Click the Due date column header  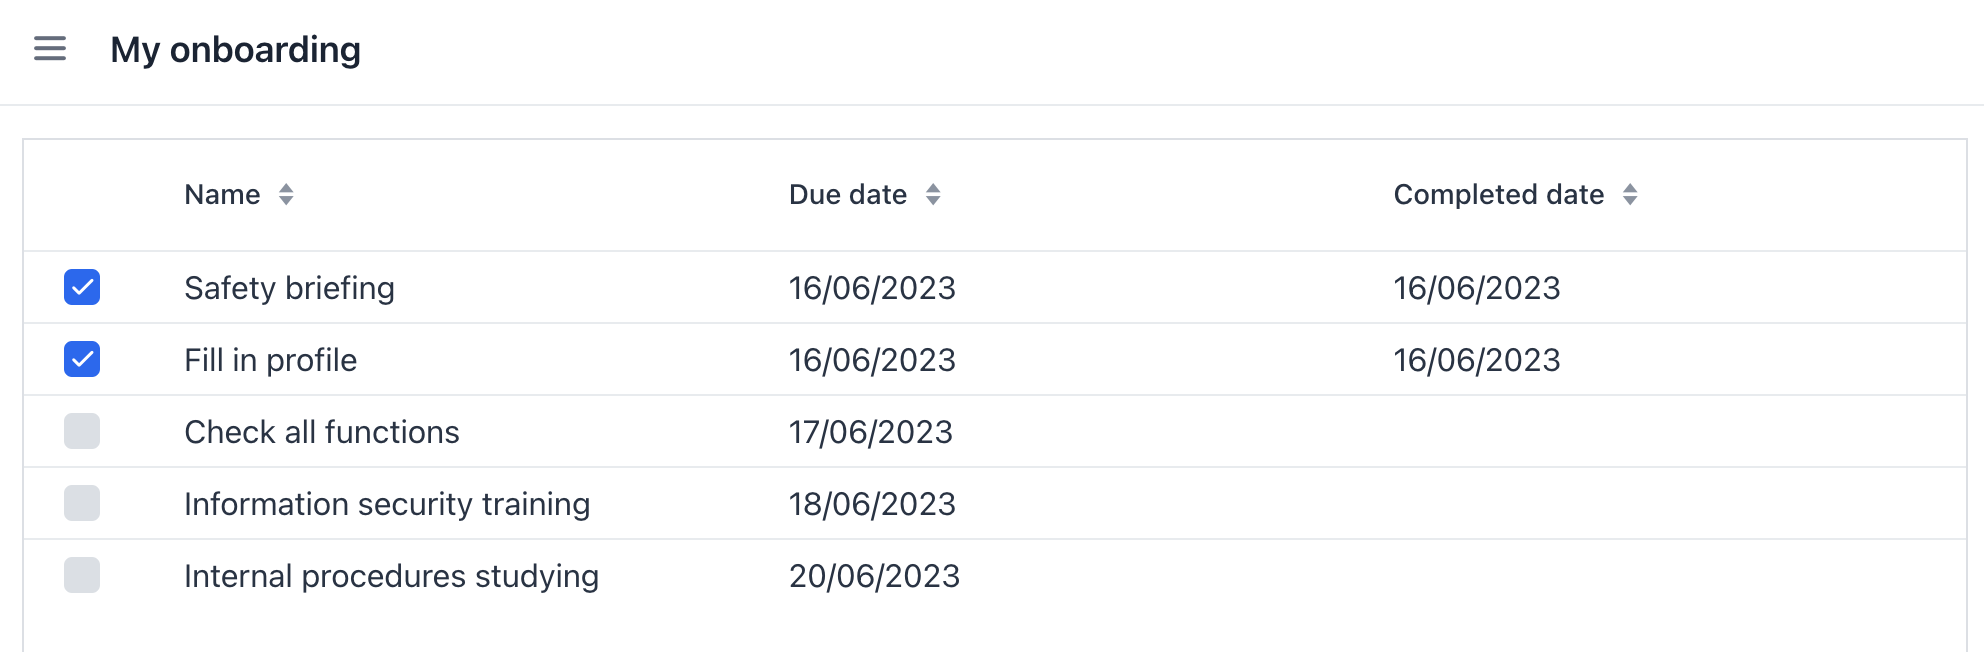point(847,195)
